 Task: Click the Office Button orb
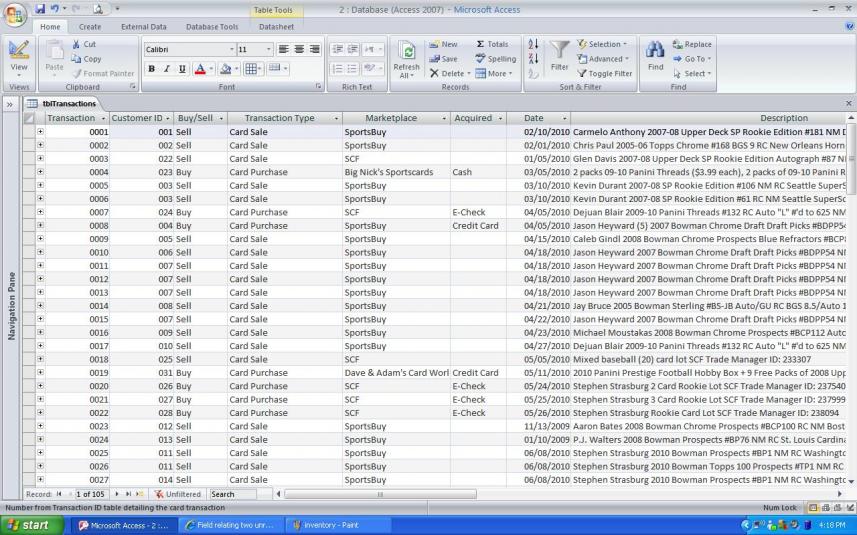[x=15, y=14]
